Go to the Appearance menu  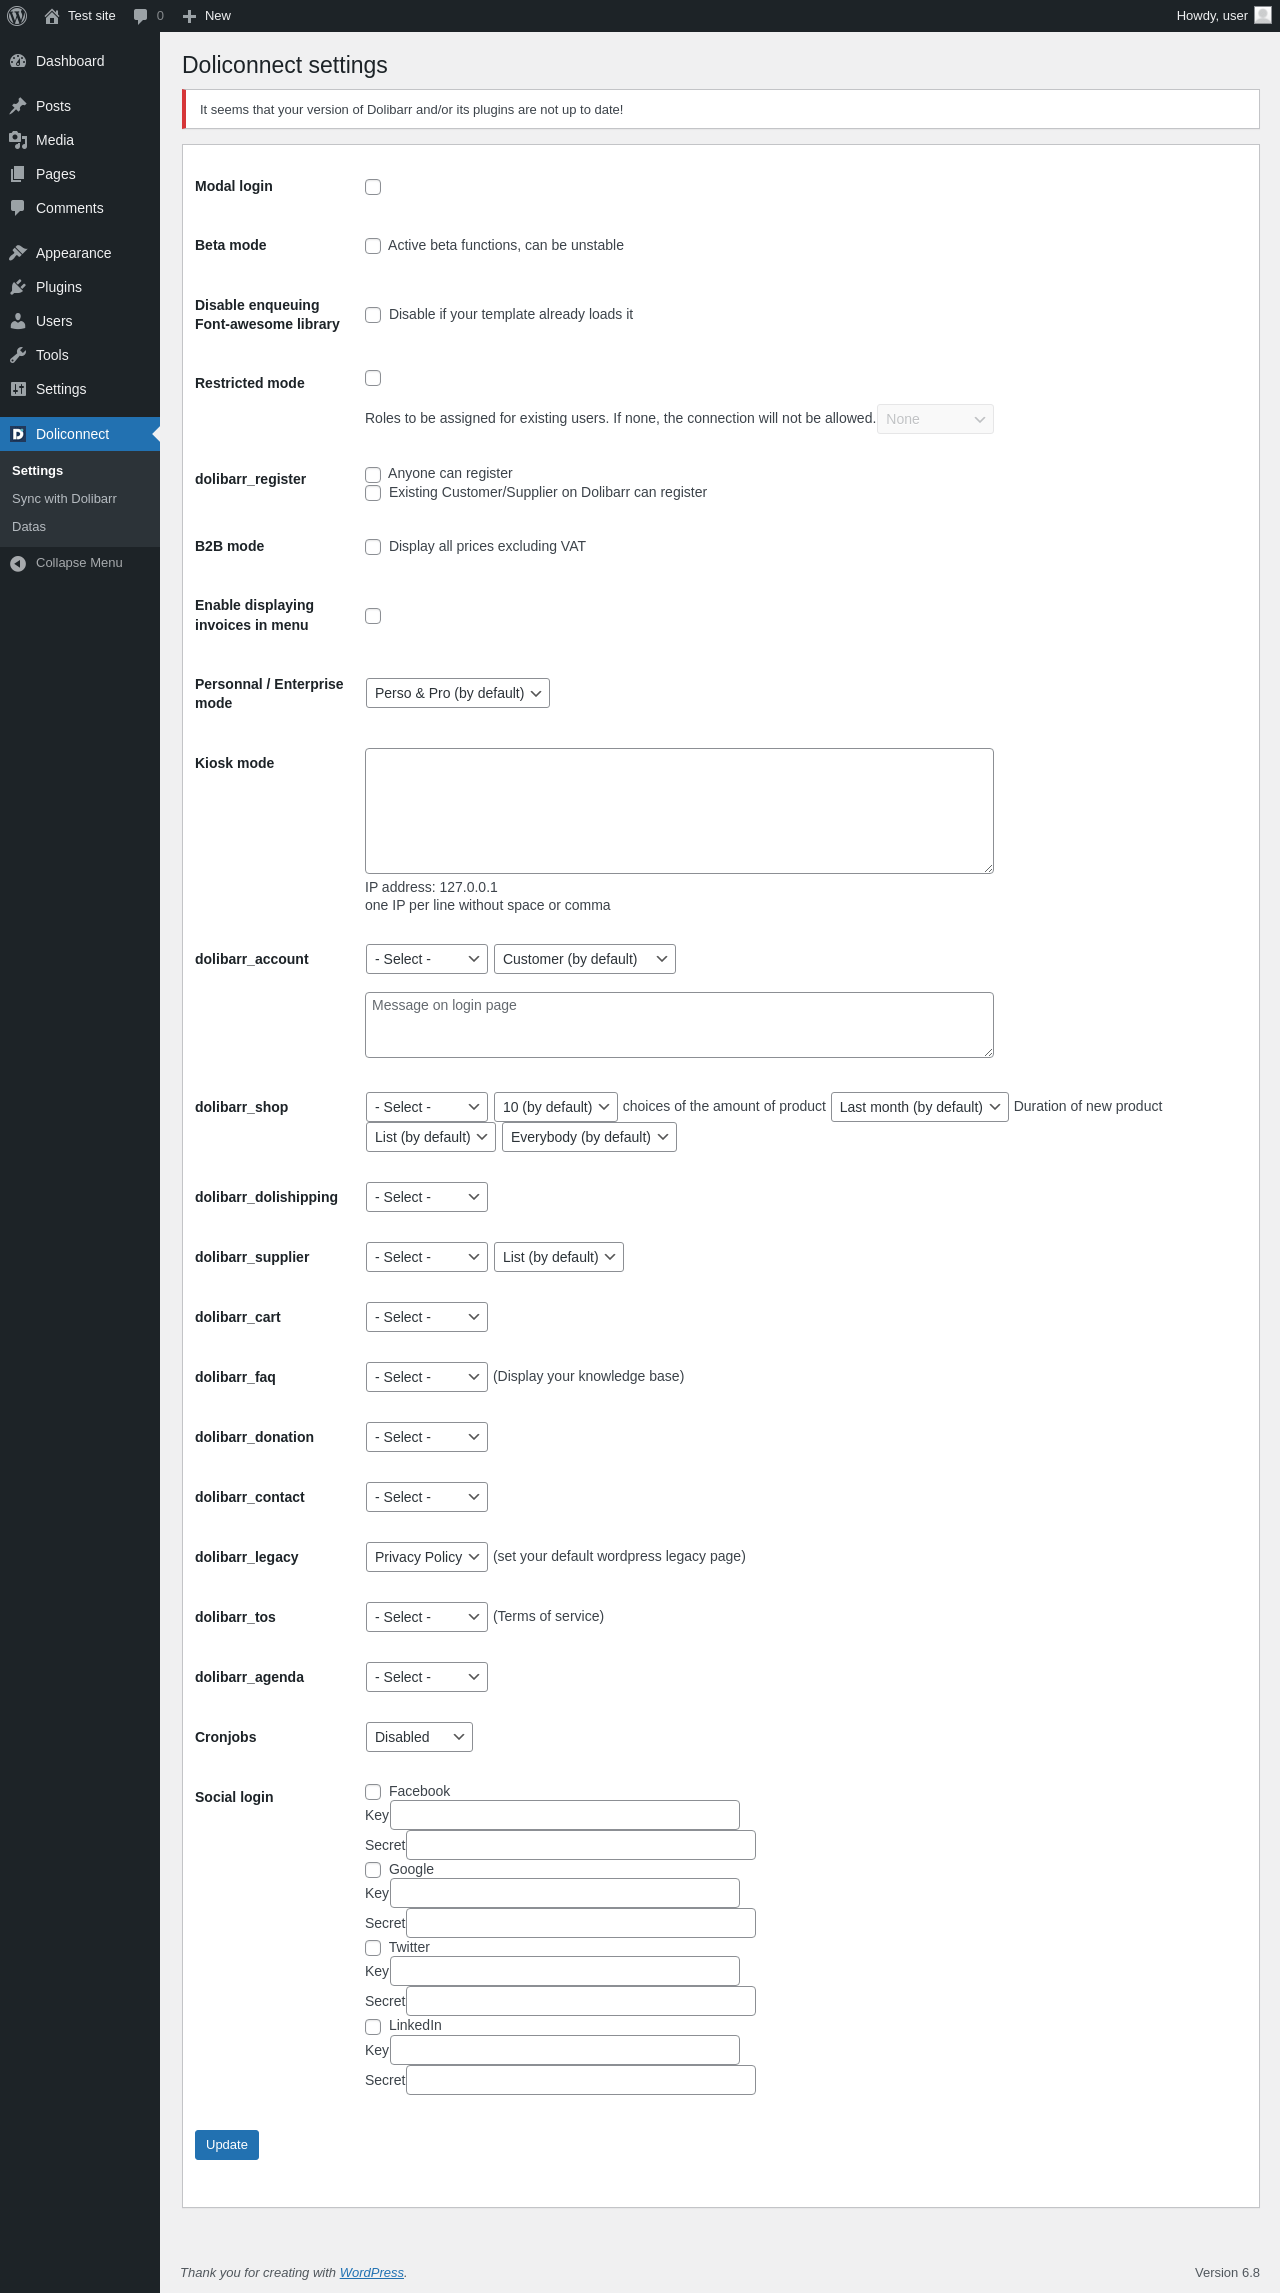tap(73, 253)
